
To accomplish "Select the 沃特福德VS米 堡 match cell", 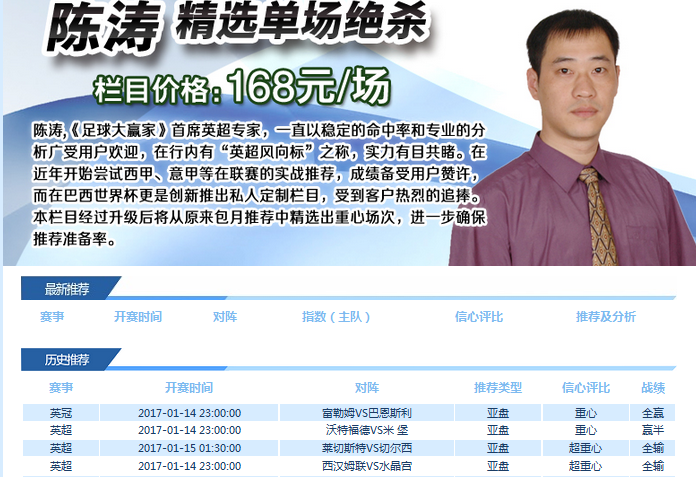I will pyautogui.click(x=367, y=430).
